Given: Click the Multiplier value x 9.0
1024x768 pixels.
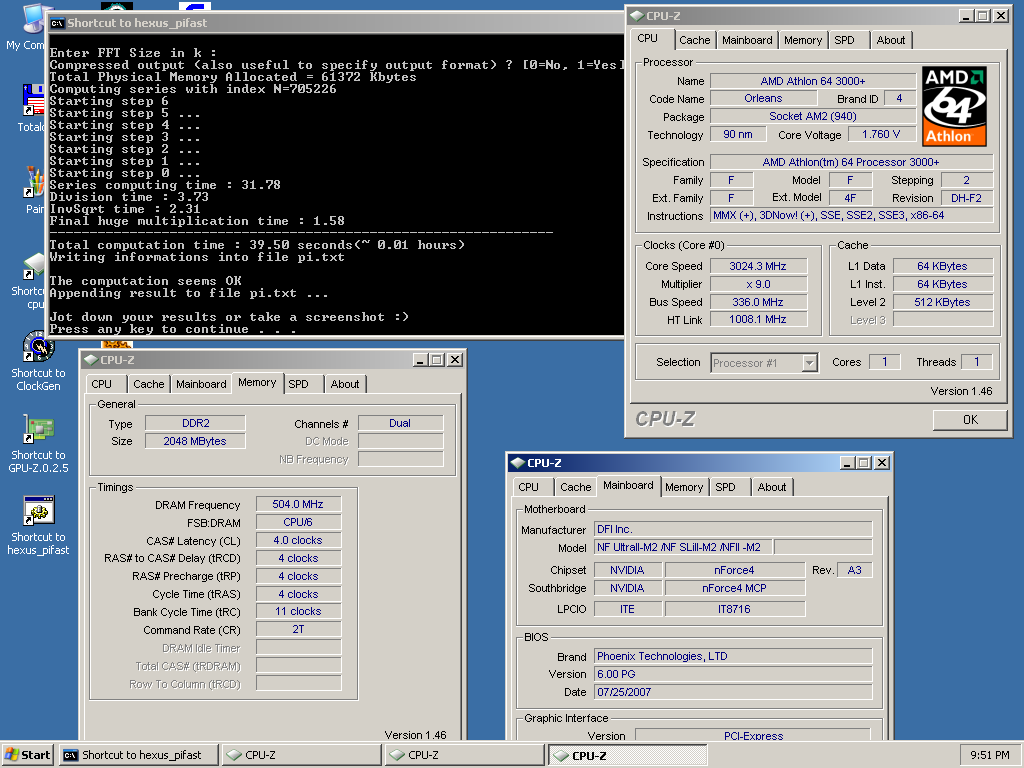Looking at the screenshot, I should click(x=758, y=284).
